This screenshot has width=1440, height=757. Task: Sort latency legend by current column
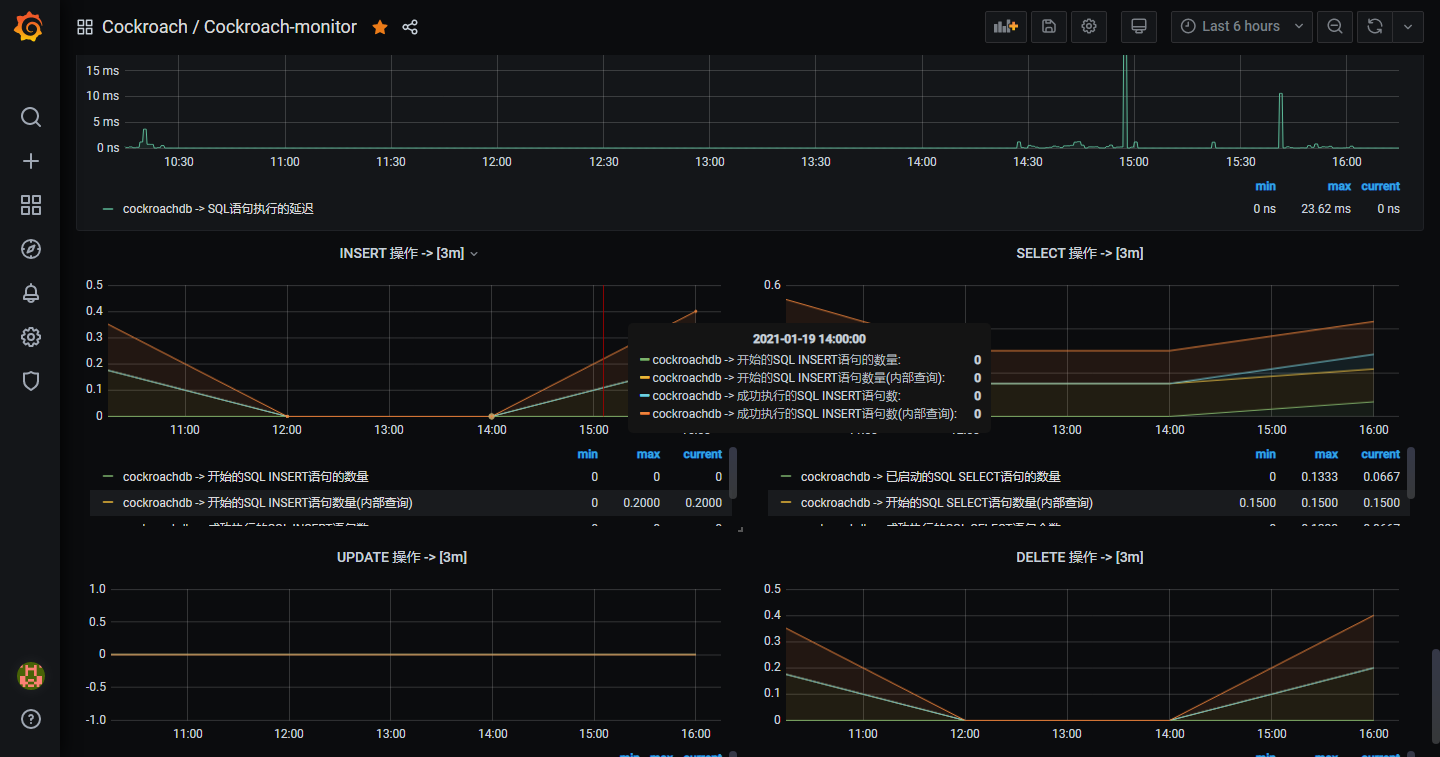coord(1380,186)
